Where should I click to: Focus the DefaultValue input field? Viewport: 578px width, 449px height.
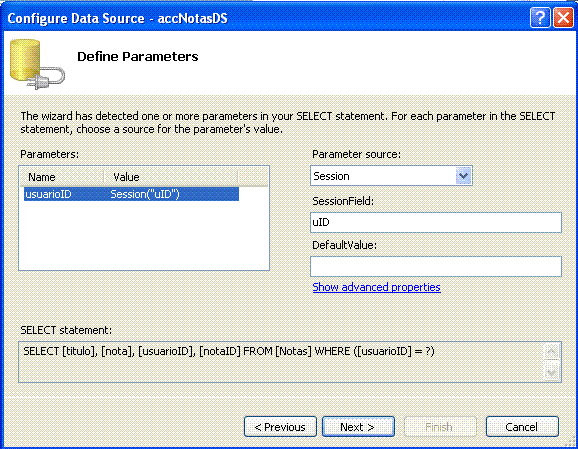[x=436, y=267]
